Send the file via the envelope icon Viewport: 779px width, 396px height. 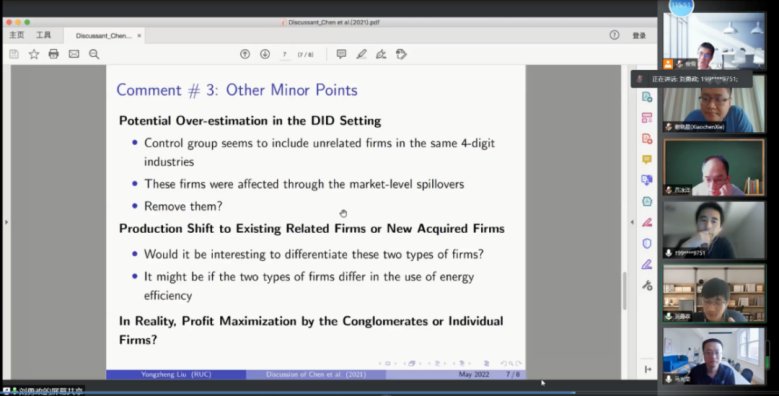click(74, 54)
